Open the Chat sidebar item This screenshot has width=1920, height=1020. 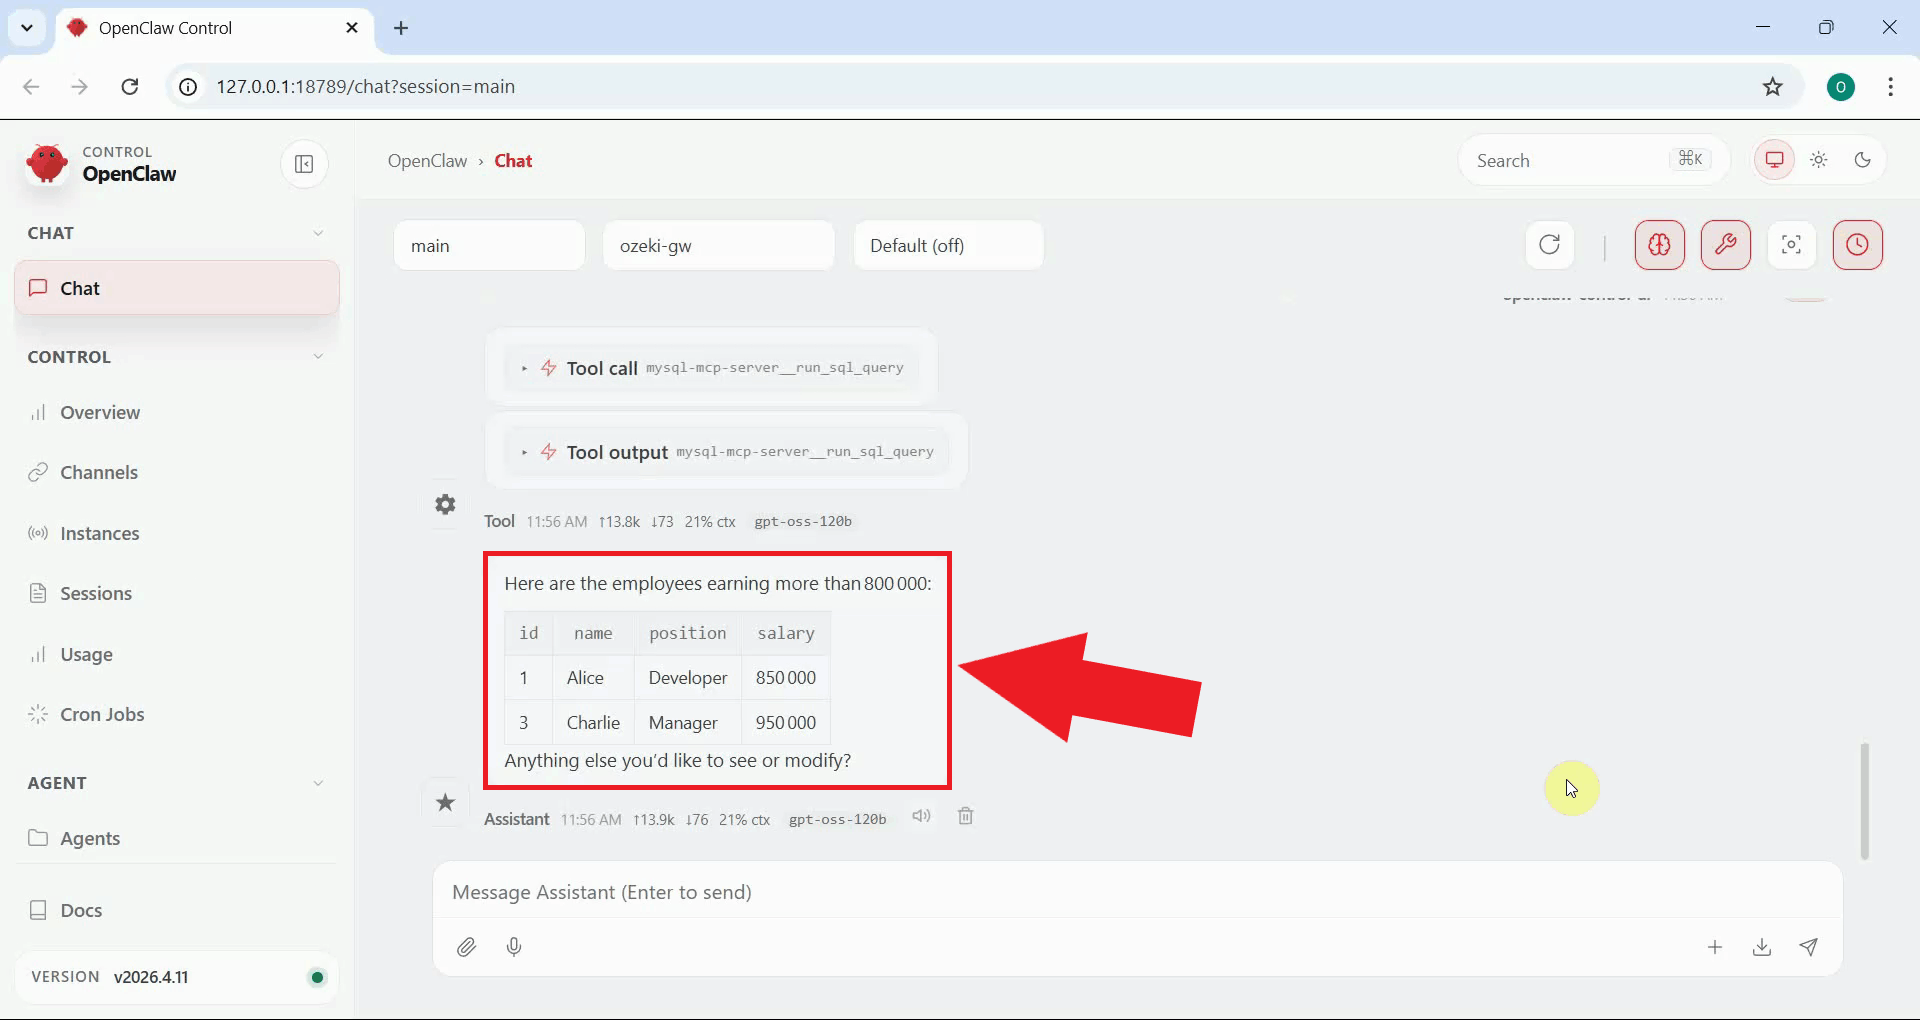pyautogui.click(x=177, y=288)
